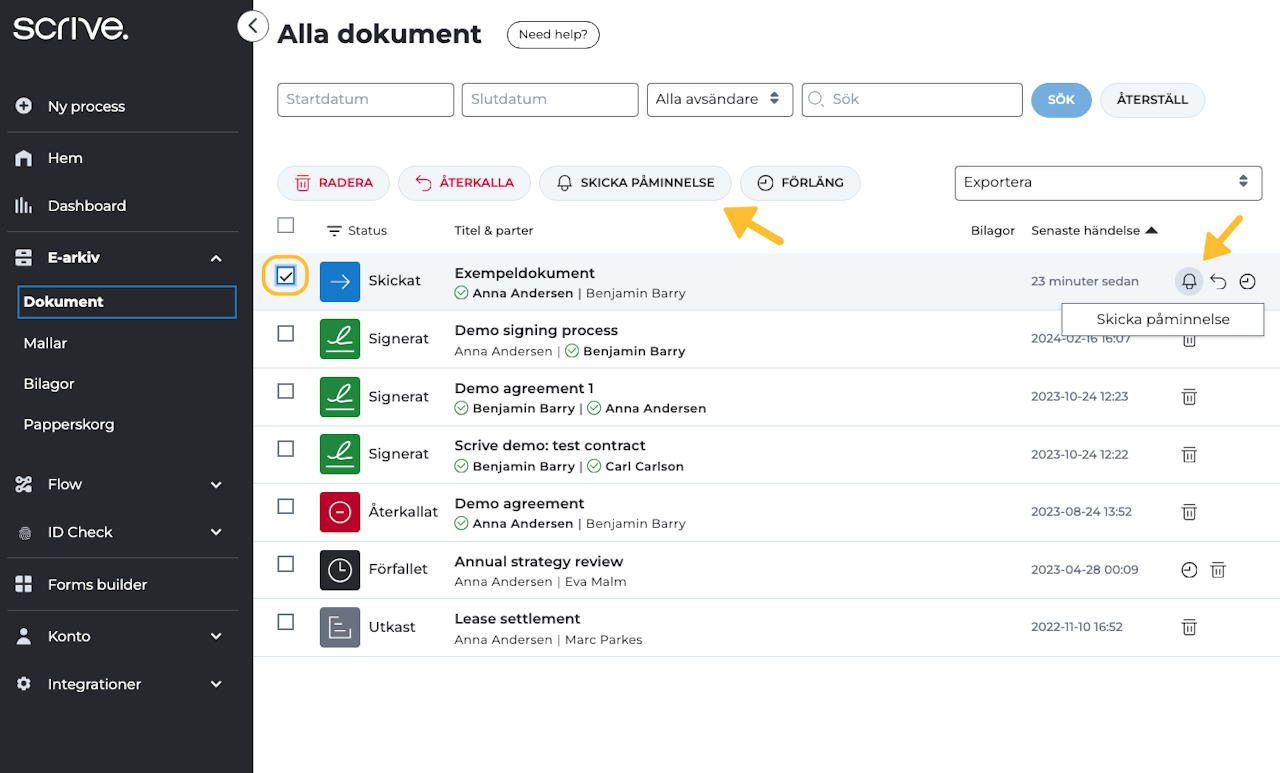Click the trash icon on Lease settlement row
This screenshot has height=773, width=1280.
pos(1189,627)
